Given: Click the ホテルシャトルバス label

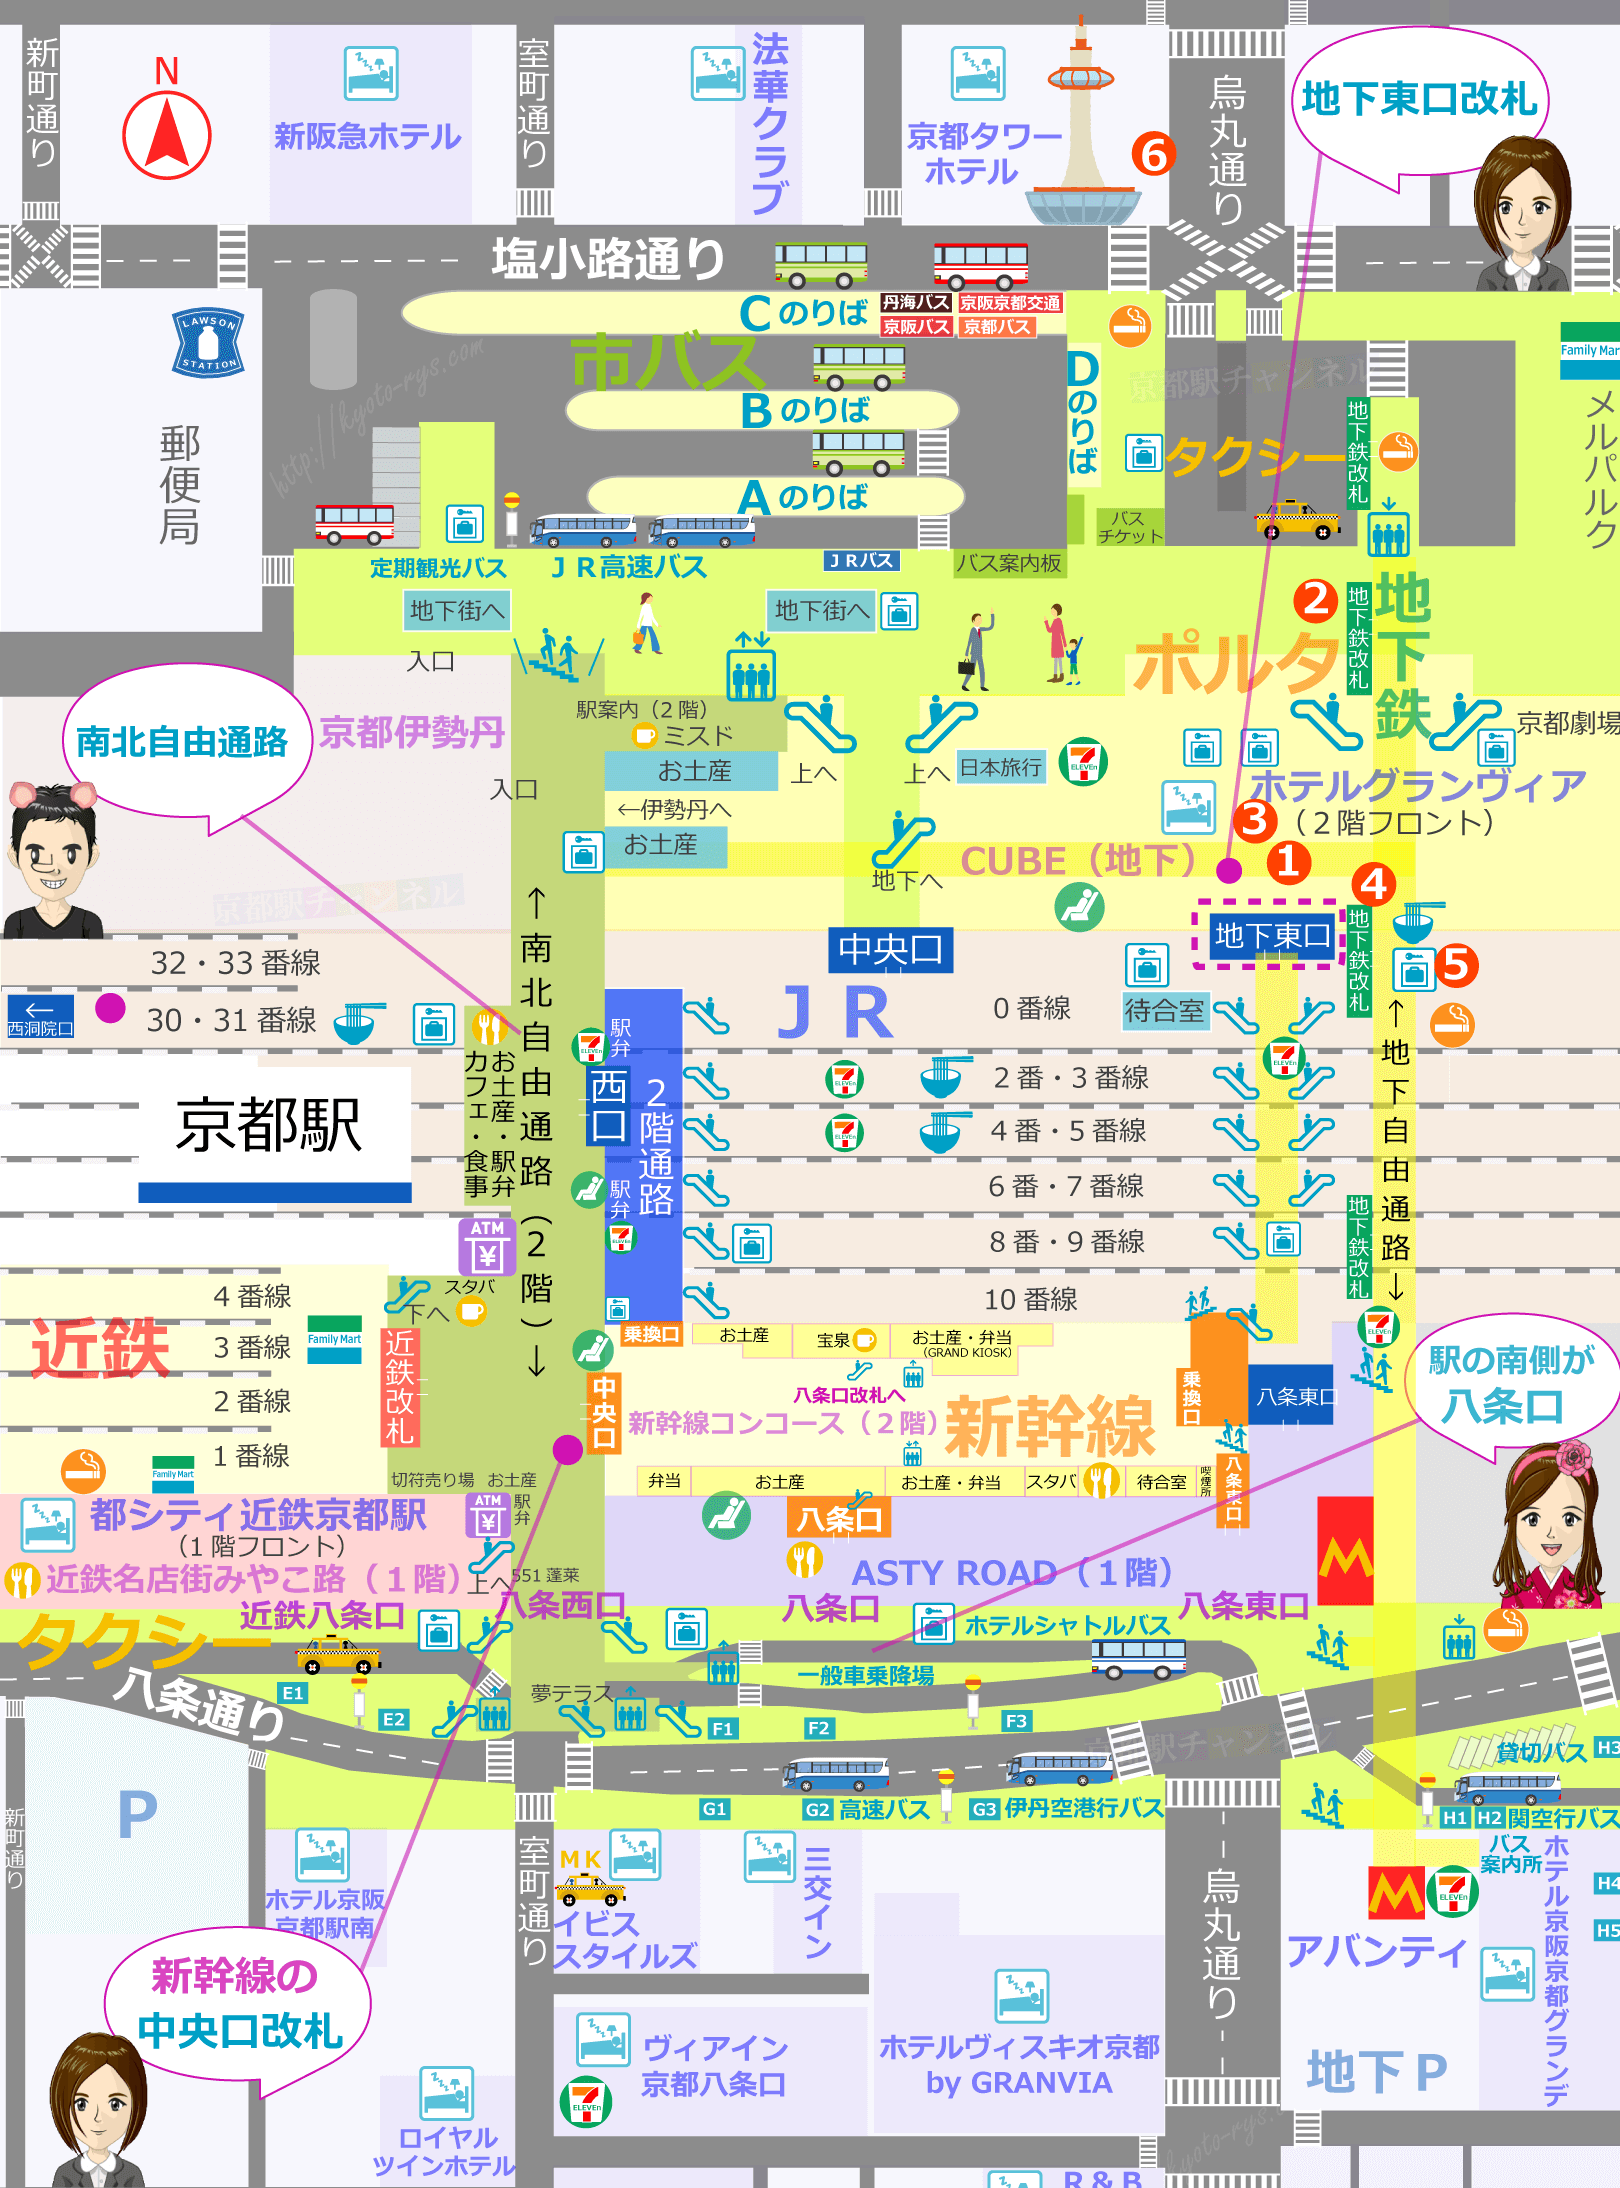Looking at the screenshot, I should click(x=1066, y=1625).
